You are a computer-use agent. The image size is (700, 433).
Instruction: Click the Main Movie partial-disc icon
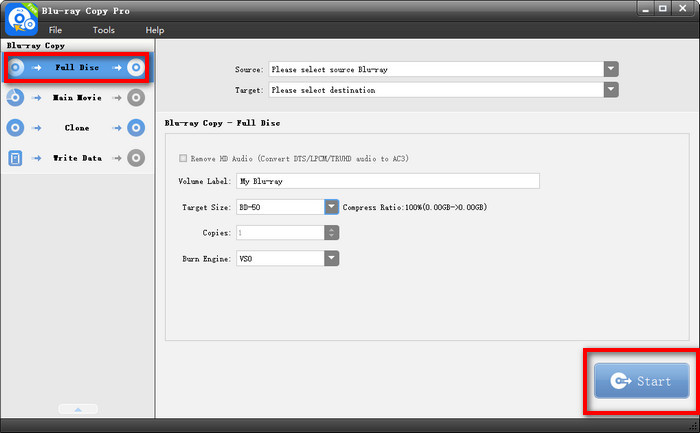point(16,98)
